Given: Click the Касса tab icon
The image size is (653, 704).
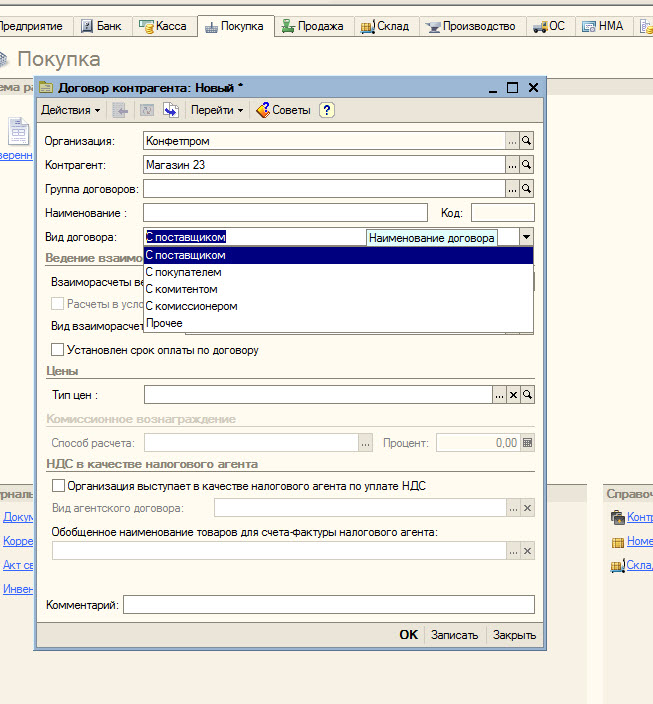Looking at the screenshot, I should tap(148, 27).
